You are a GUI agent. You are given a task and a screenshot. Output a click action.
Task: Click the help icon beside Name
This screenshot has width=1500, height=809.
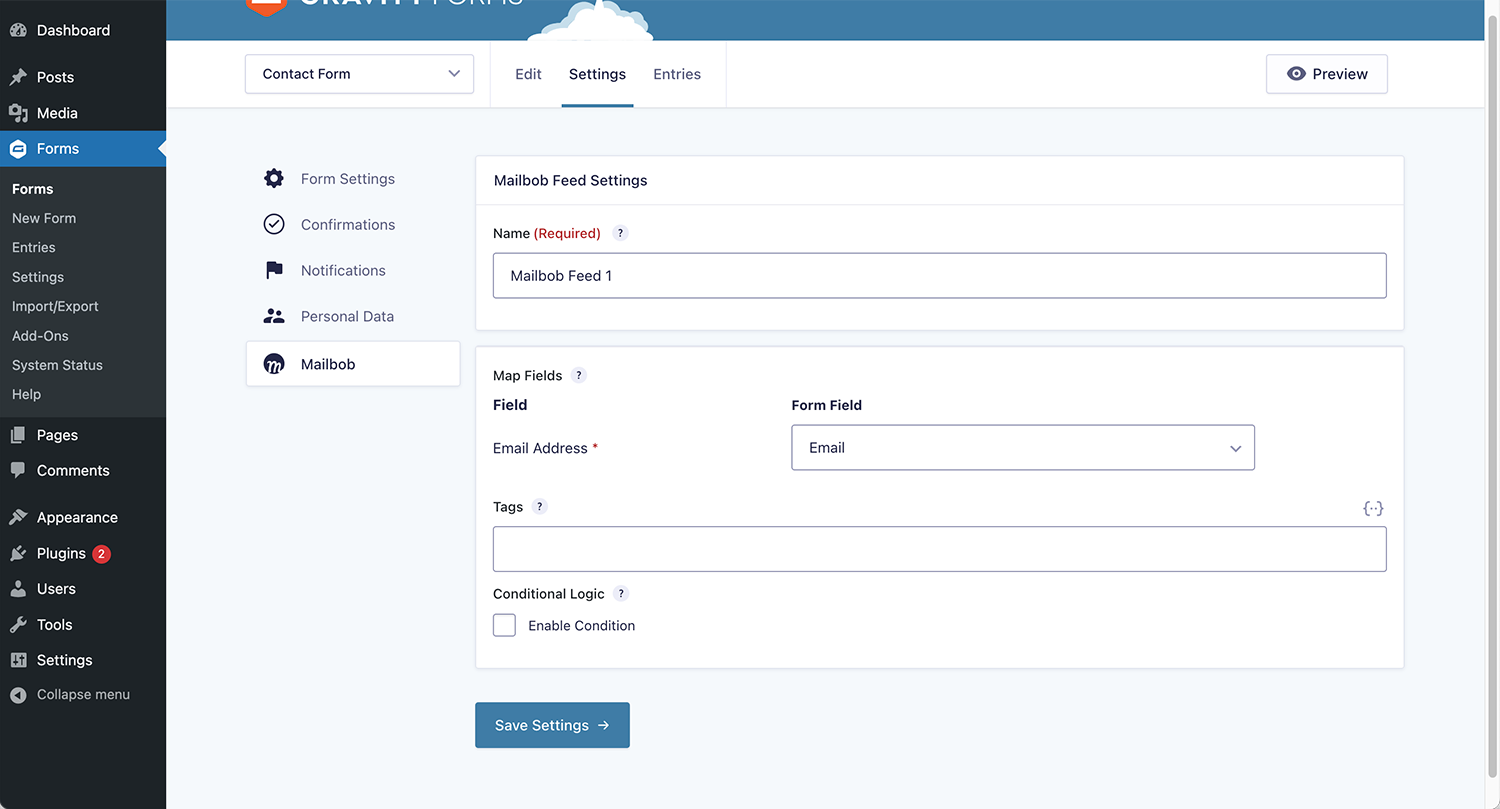(620, 233)
